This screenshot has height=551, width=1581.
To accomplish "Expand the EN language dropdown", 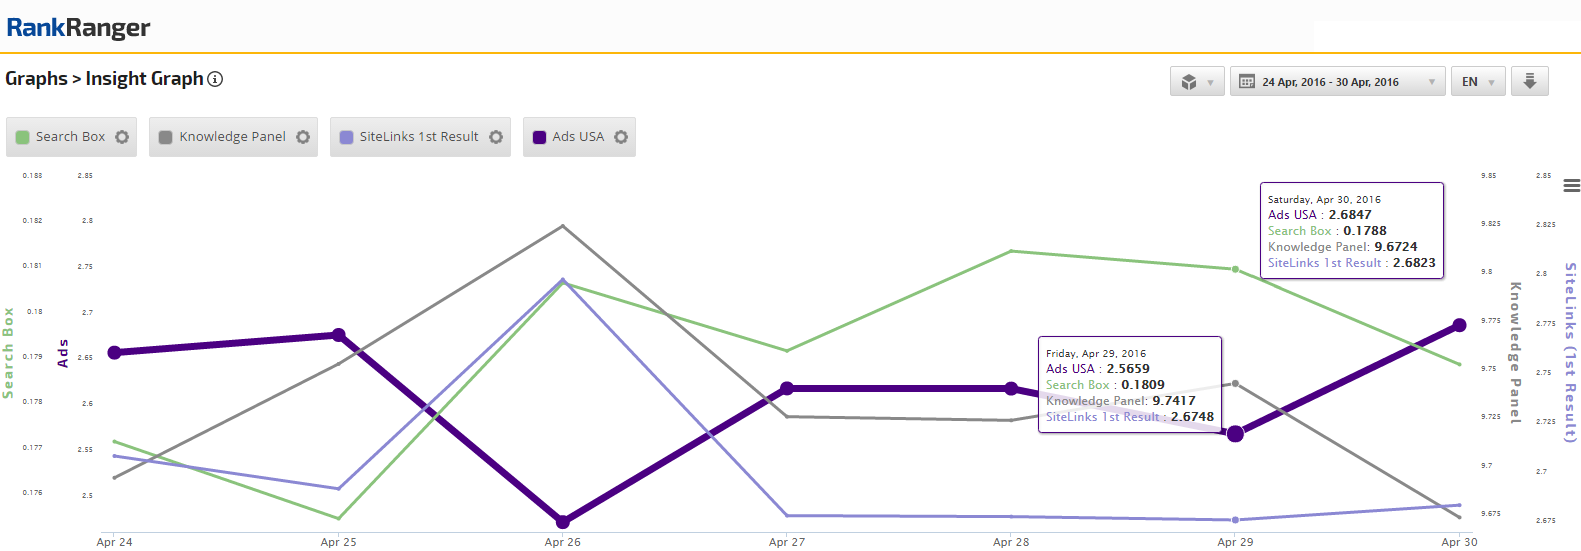I will click(1477, 82).
